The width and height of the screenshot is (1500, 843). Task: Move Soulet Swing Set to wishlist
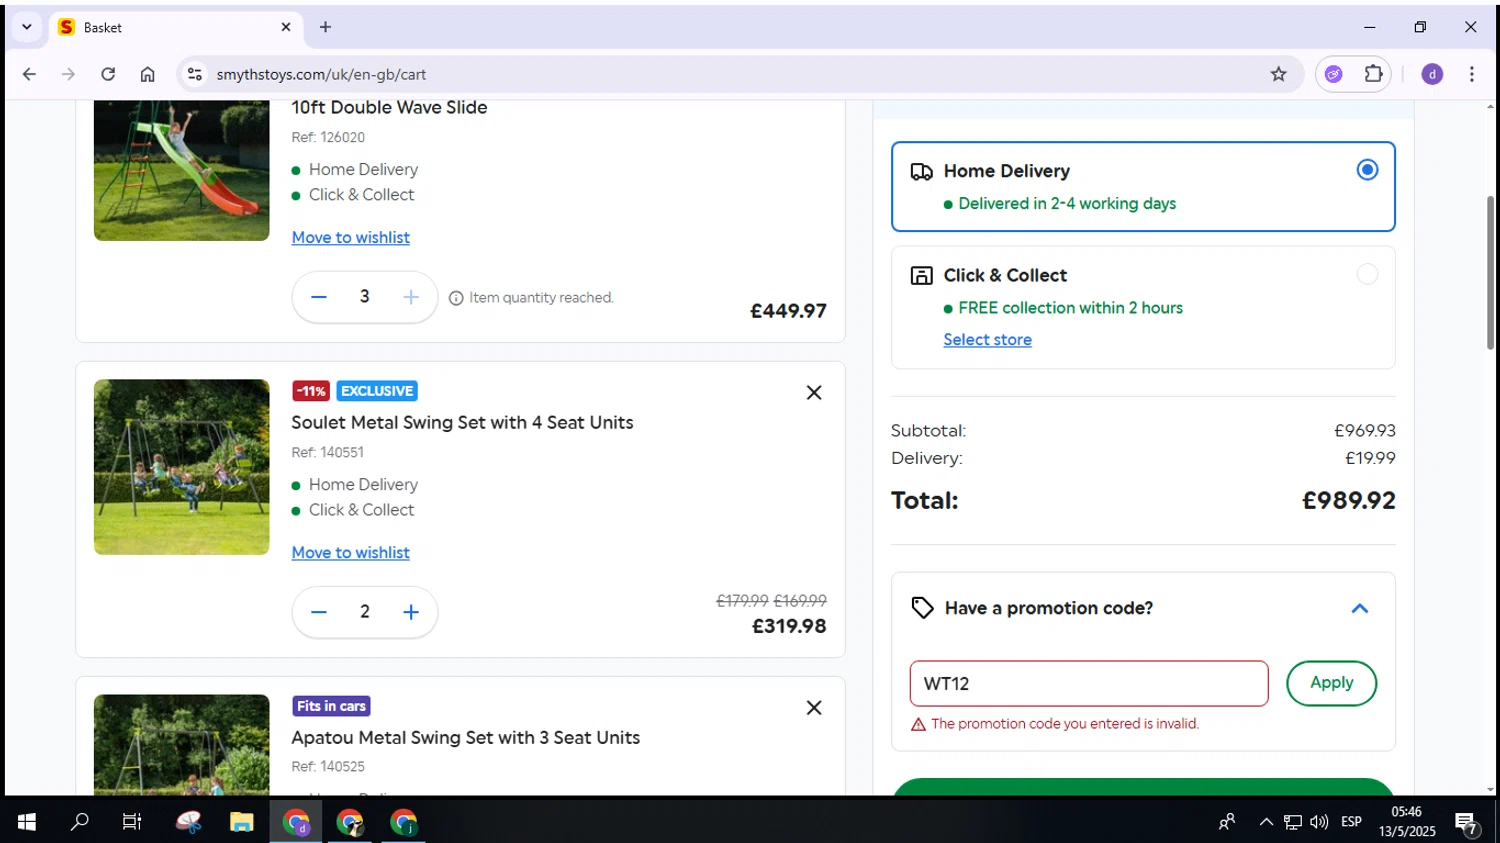(x=350, y=552)
